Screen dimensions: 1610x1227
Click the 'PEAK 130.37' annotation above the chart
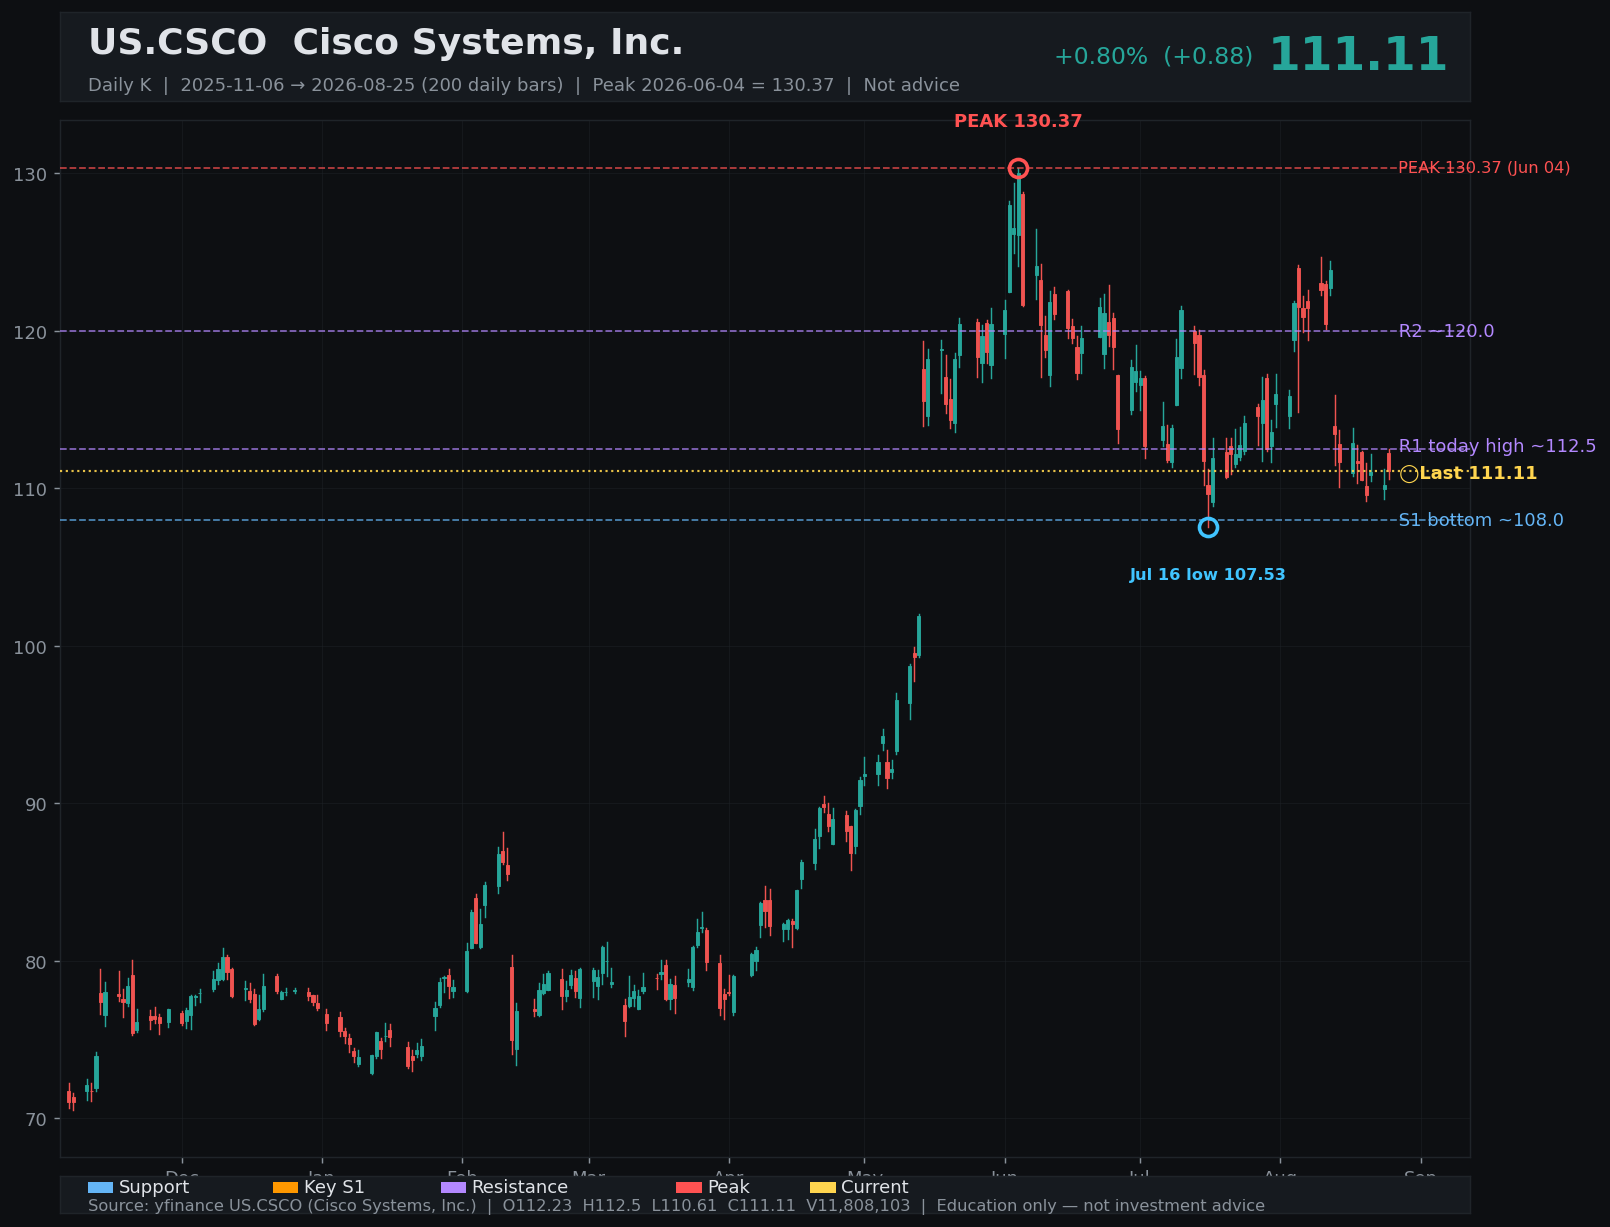pos(1018,121)
